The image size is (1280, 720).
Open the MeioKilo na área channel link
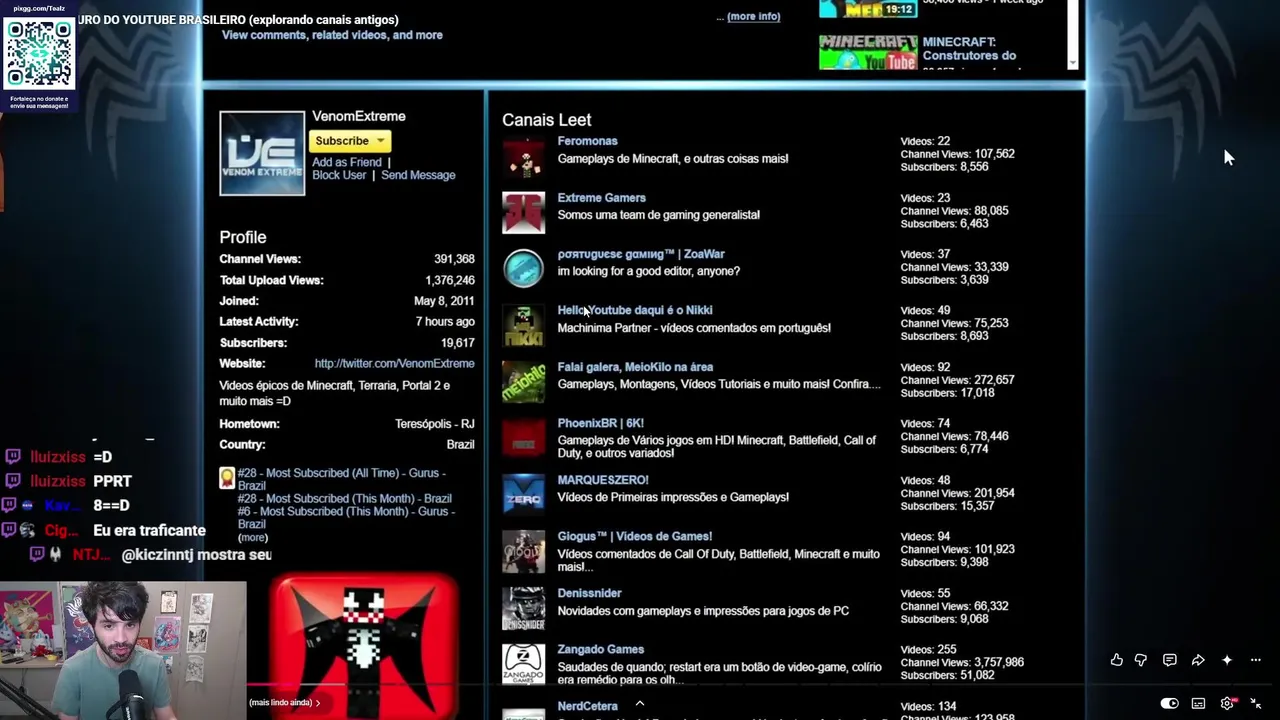coord(635,367)
